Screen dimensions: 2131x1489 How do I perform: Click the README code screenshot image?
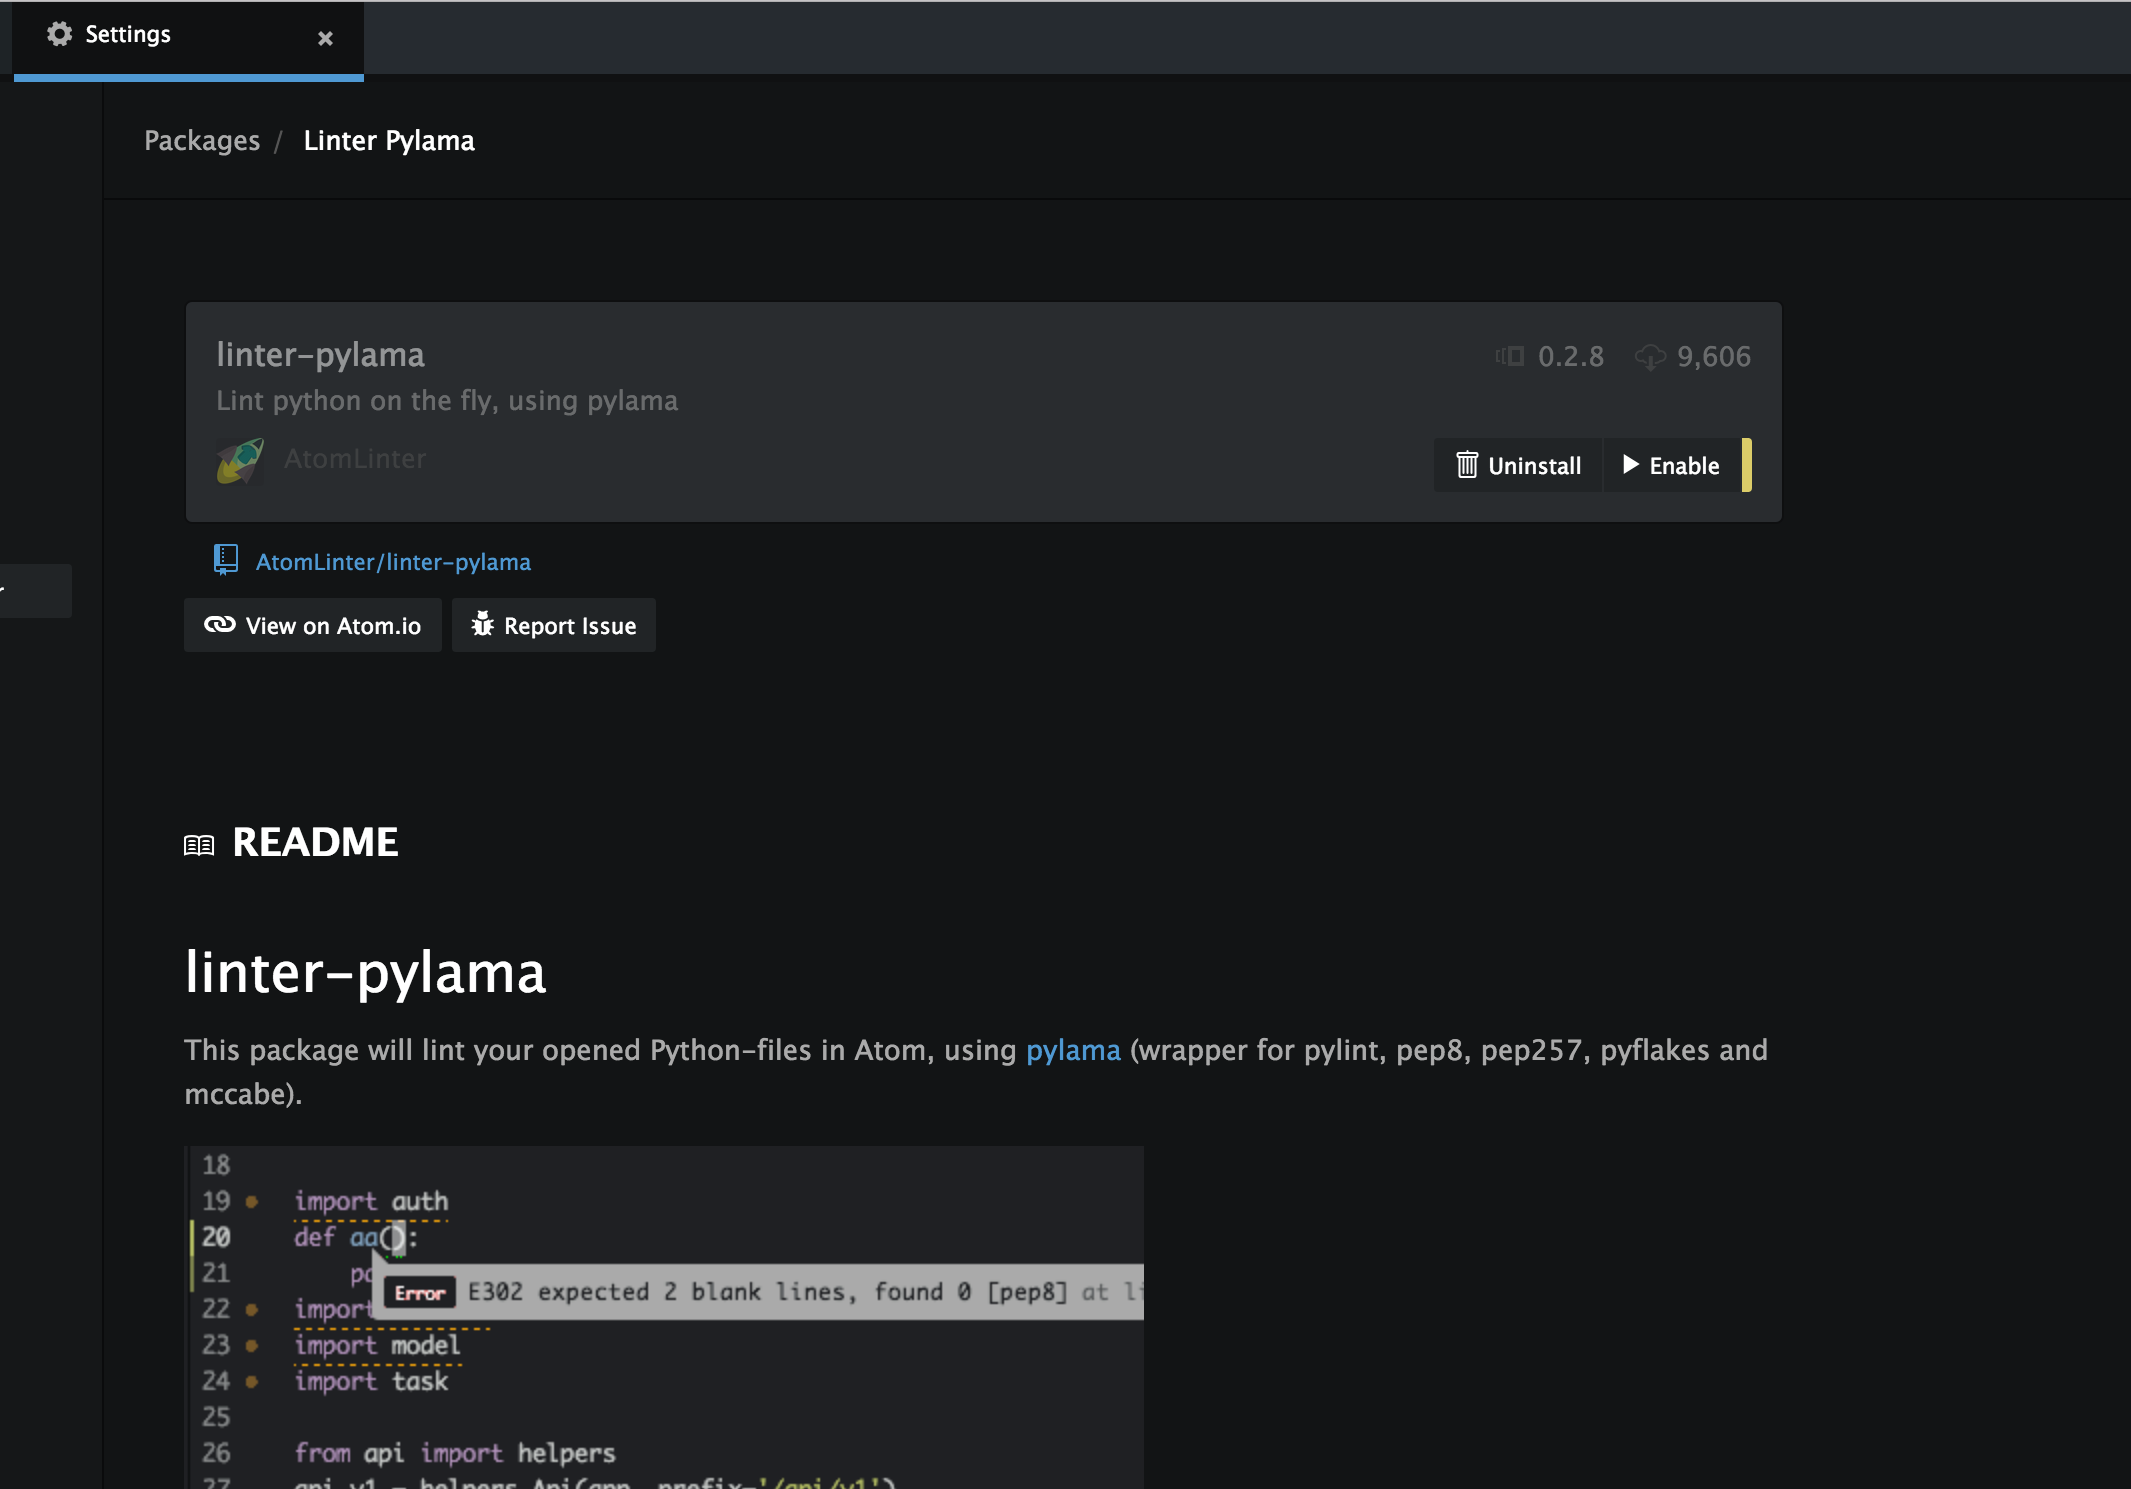pyautogui.click(x=664, y=1317)
